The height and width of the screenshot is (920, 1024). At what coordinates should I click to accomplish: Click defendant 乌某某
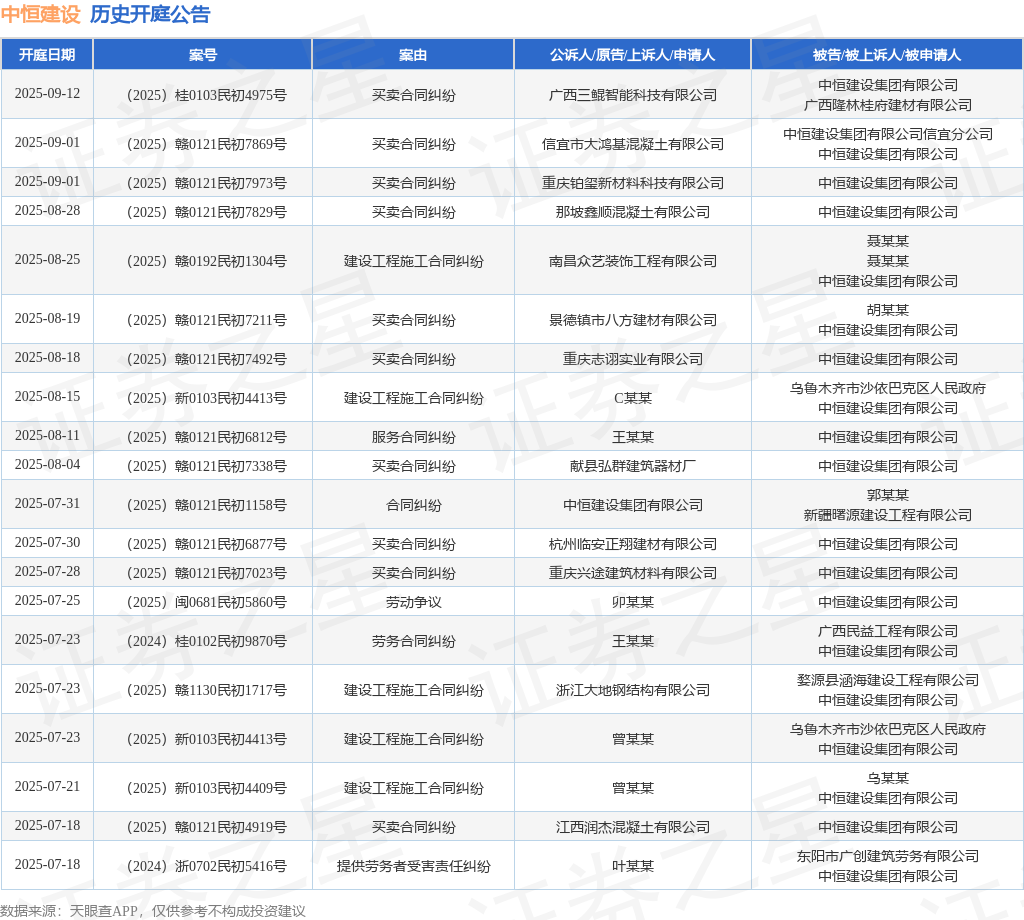[x=888, y=778]
